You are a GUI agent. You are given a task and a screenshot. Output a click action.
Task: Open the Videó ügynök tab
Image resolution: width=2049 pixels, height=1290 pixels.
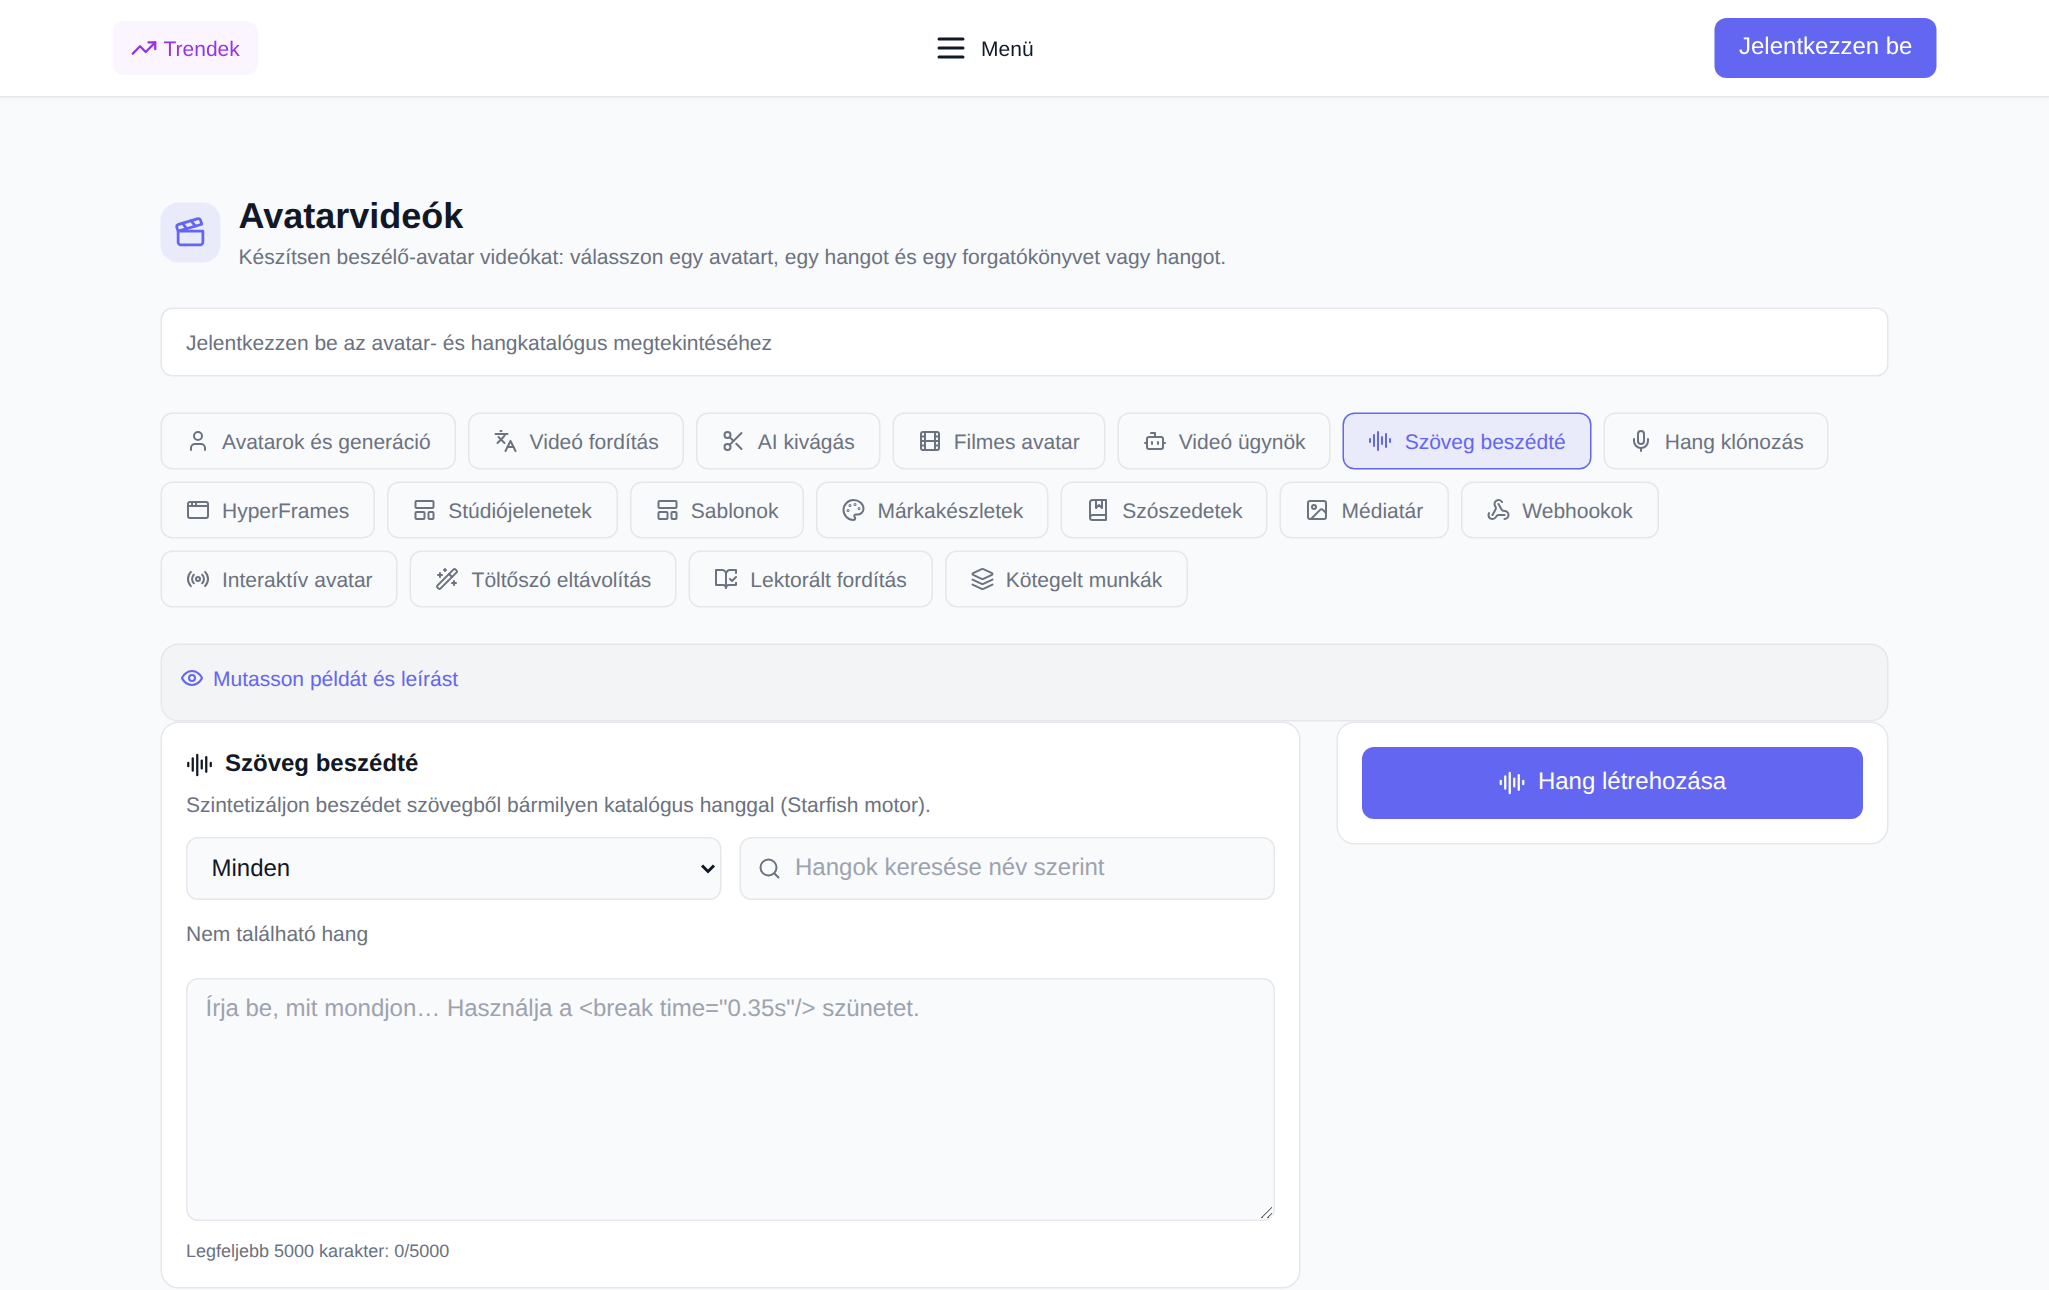1224,441
